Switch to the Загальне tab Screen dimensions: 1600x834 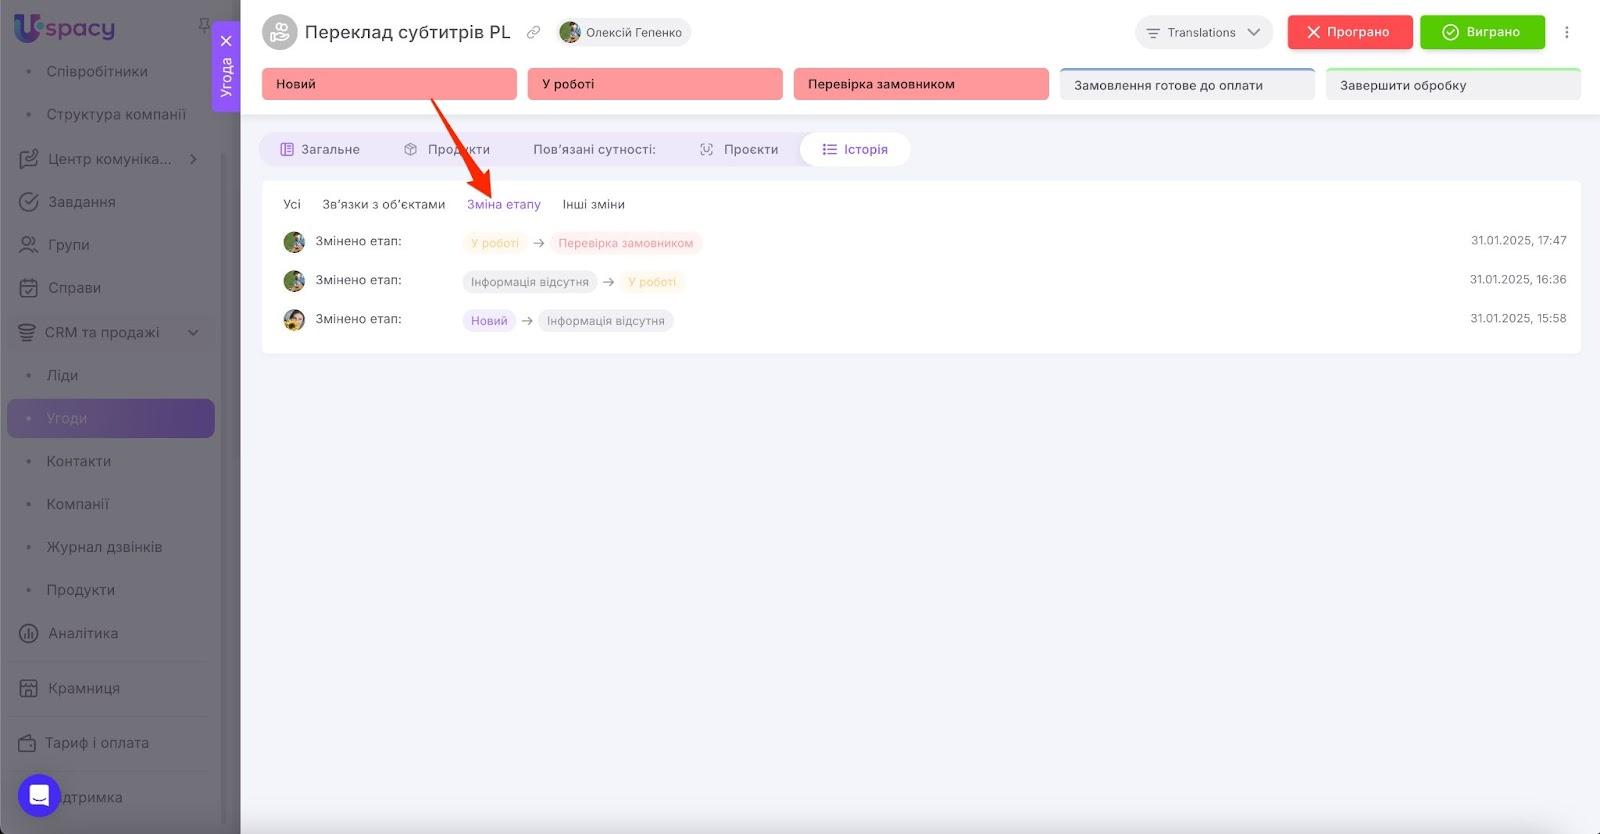pos(320,149)
